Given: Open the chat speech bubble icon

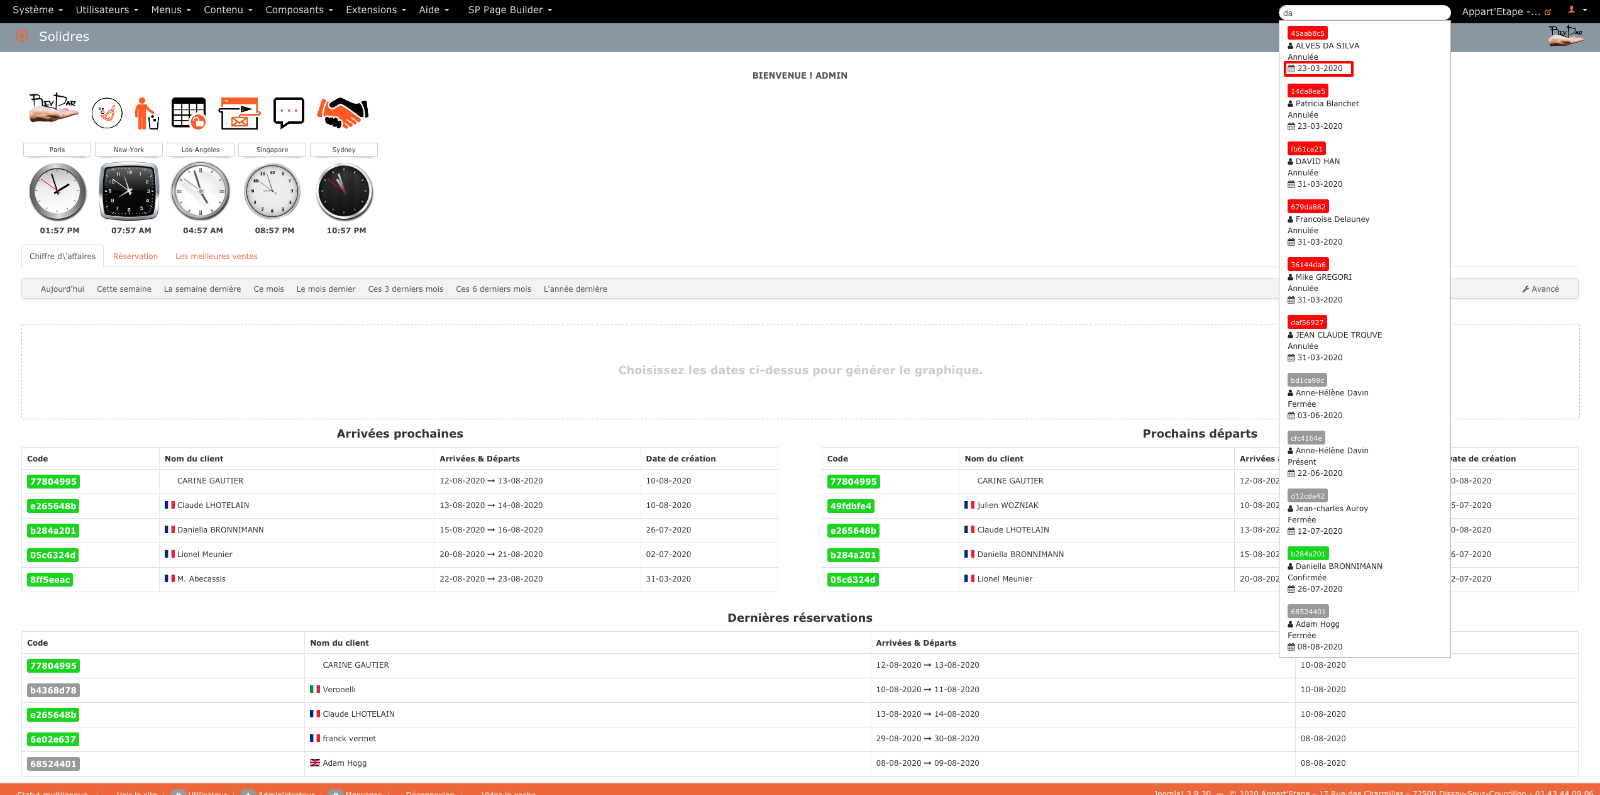Looking at the screenshot, I should (x=288, y=112).
